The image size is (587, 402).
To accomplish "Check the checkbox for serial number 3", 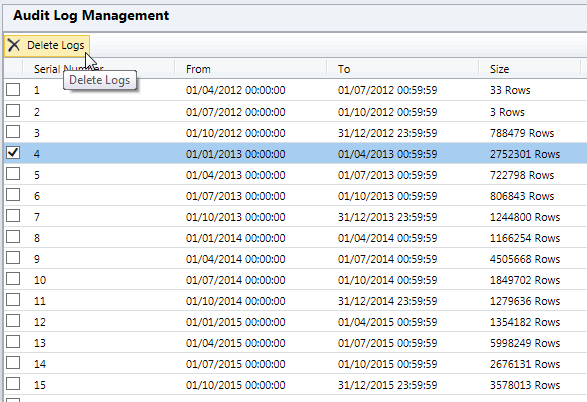I will [x=13, y=131].
